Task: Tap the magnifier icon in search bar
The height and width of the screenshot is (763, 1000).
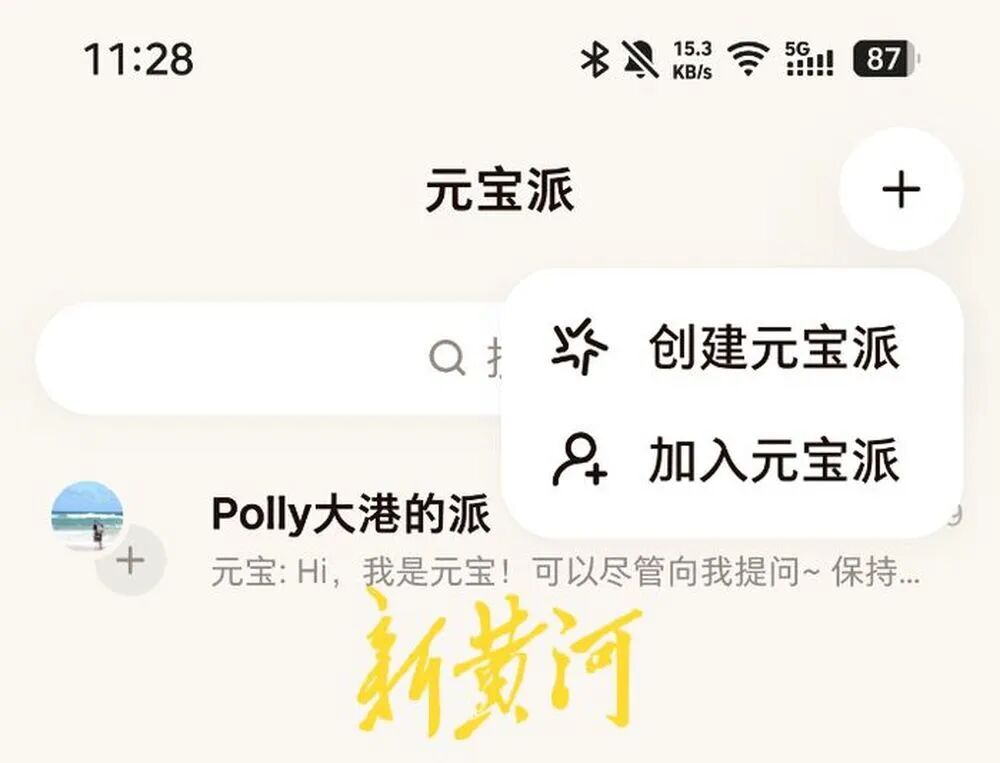Action: pyautogui.click(x=447, y=357)
